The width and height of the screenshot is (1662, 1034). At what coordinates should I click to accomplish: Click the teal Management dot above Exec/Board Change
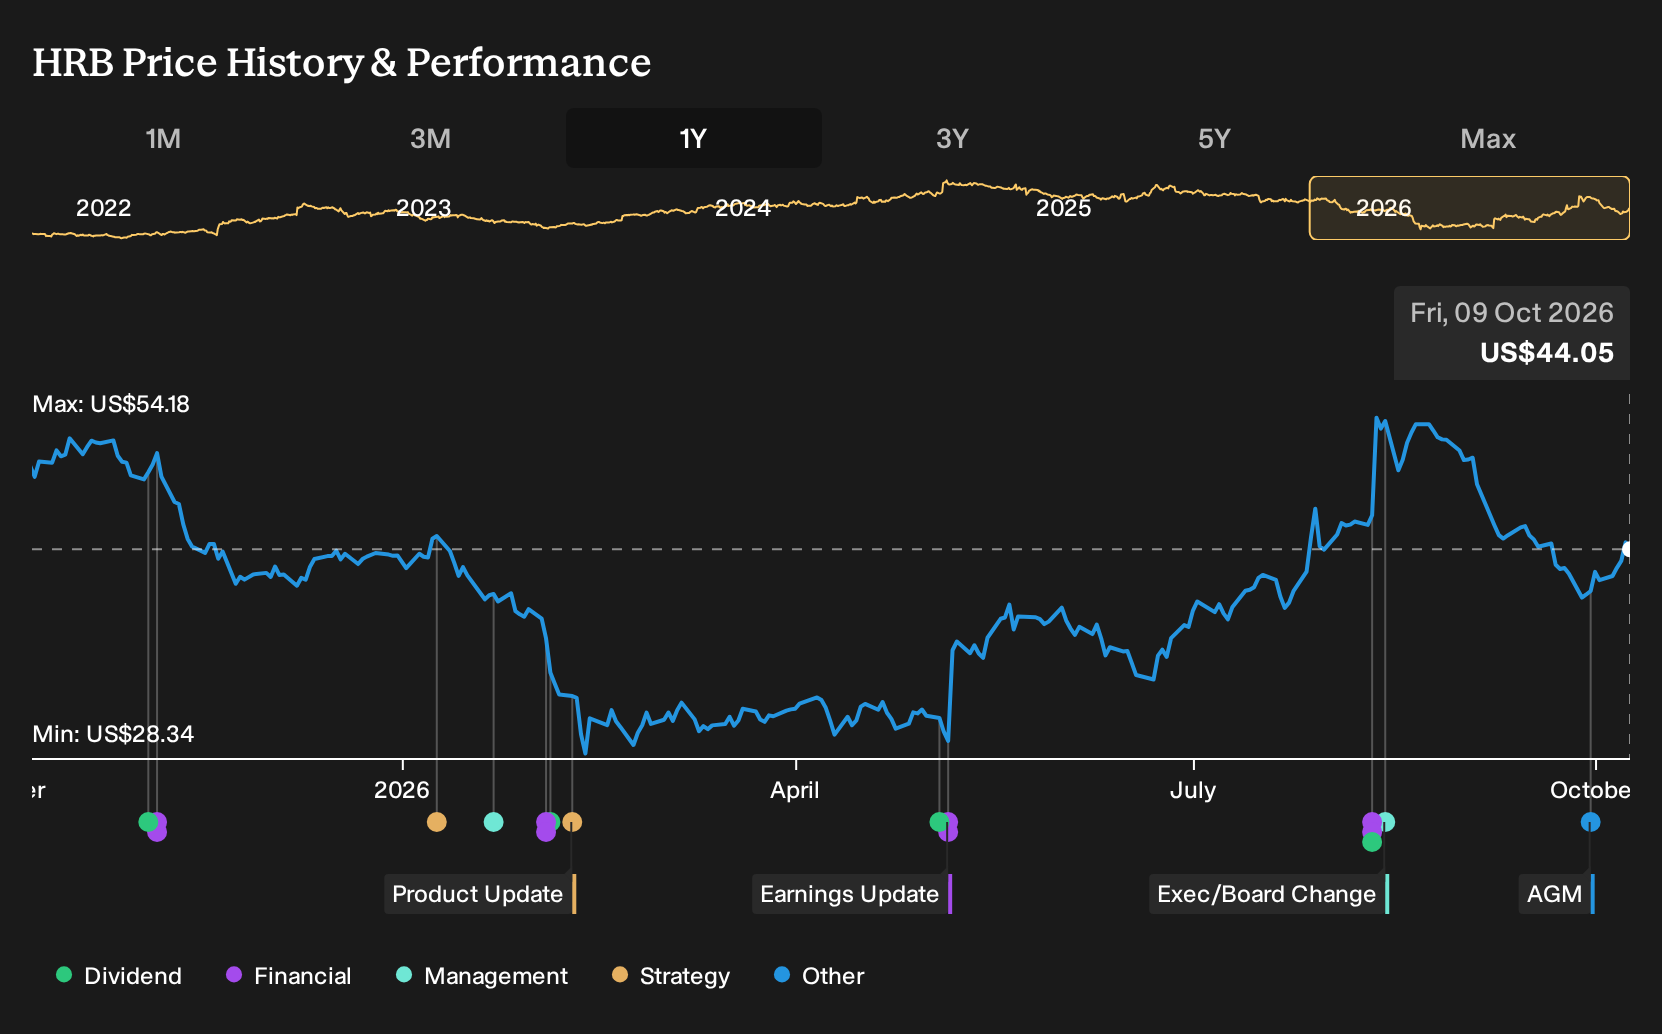tap(1386, 822)
